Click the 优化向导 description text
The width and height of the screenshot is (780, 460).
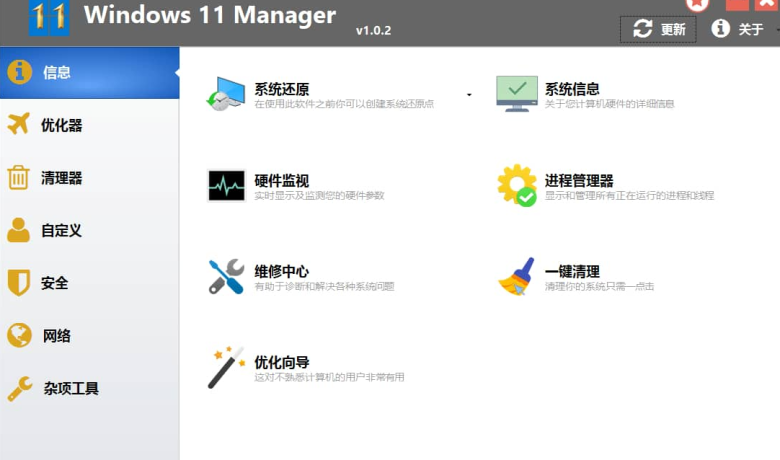(x=329, y=377)
